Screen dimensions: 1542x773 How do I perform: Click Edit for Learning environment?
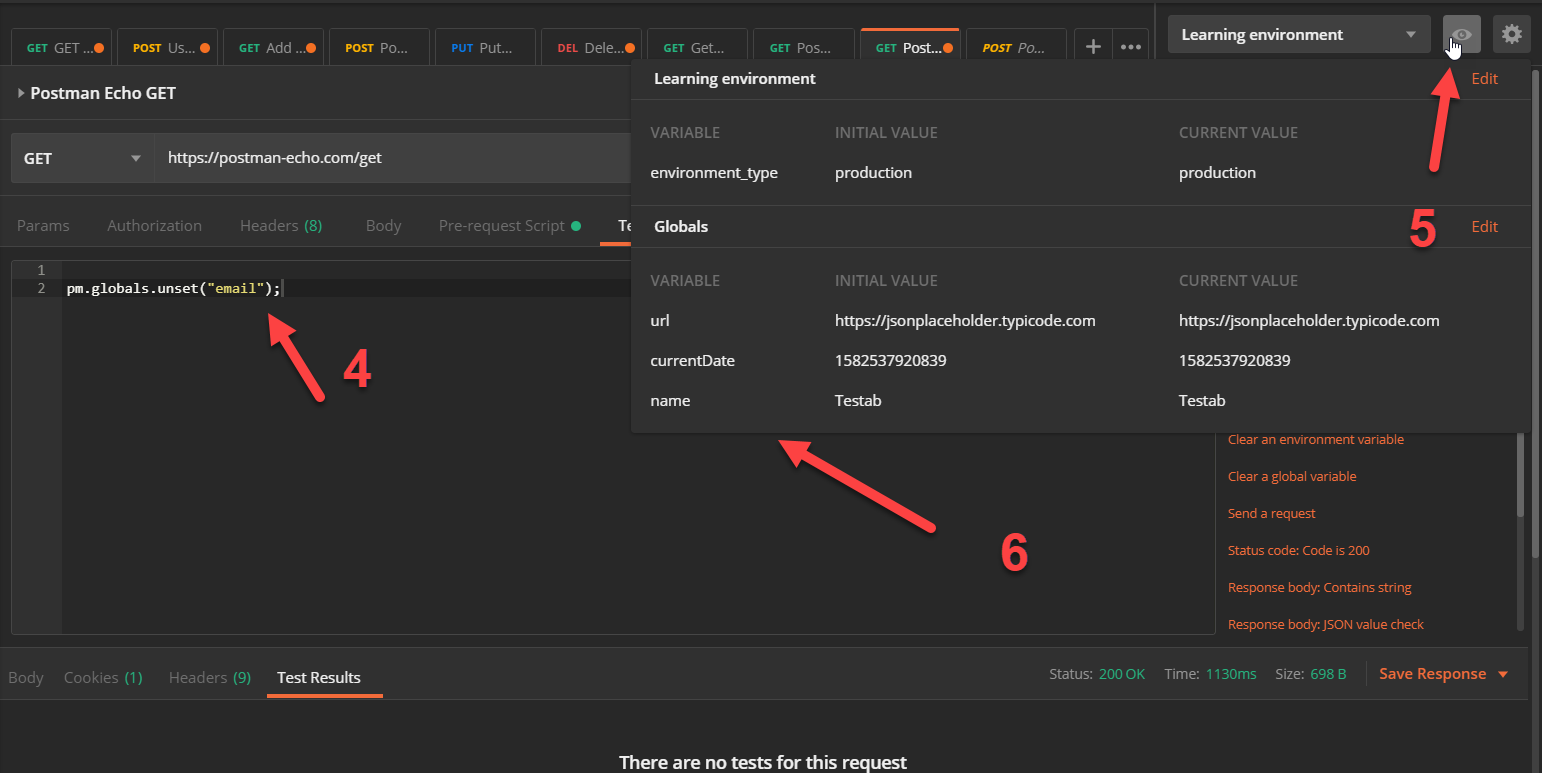point(1484,78)
